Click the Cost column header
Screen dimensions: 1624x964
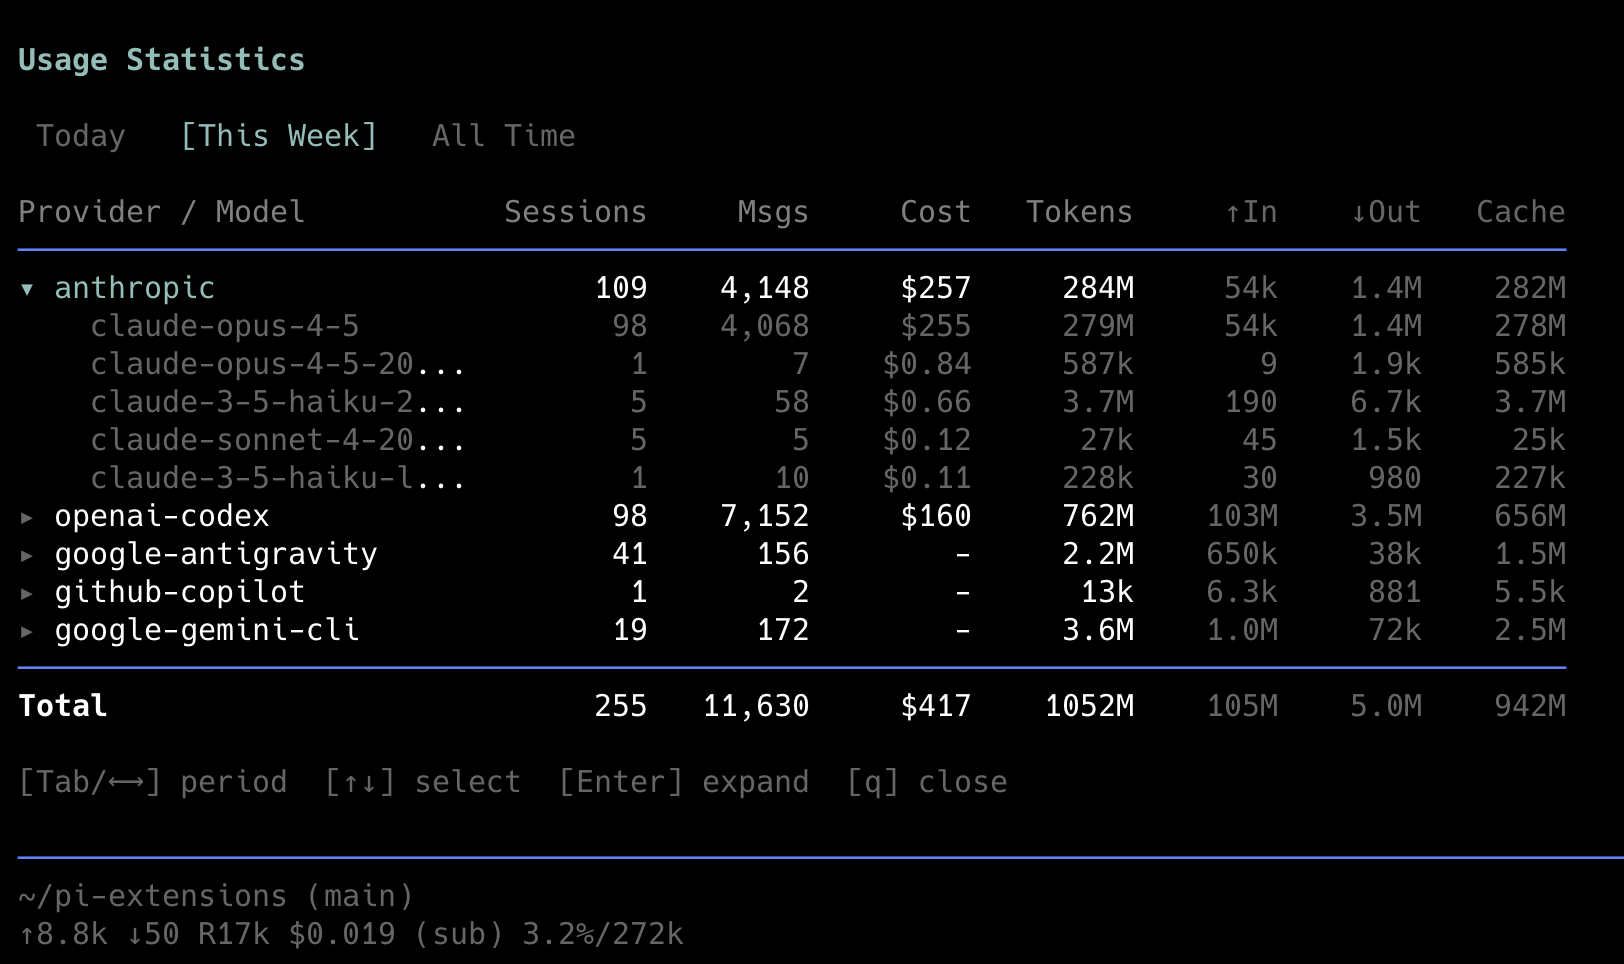(x=935, y=212)
